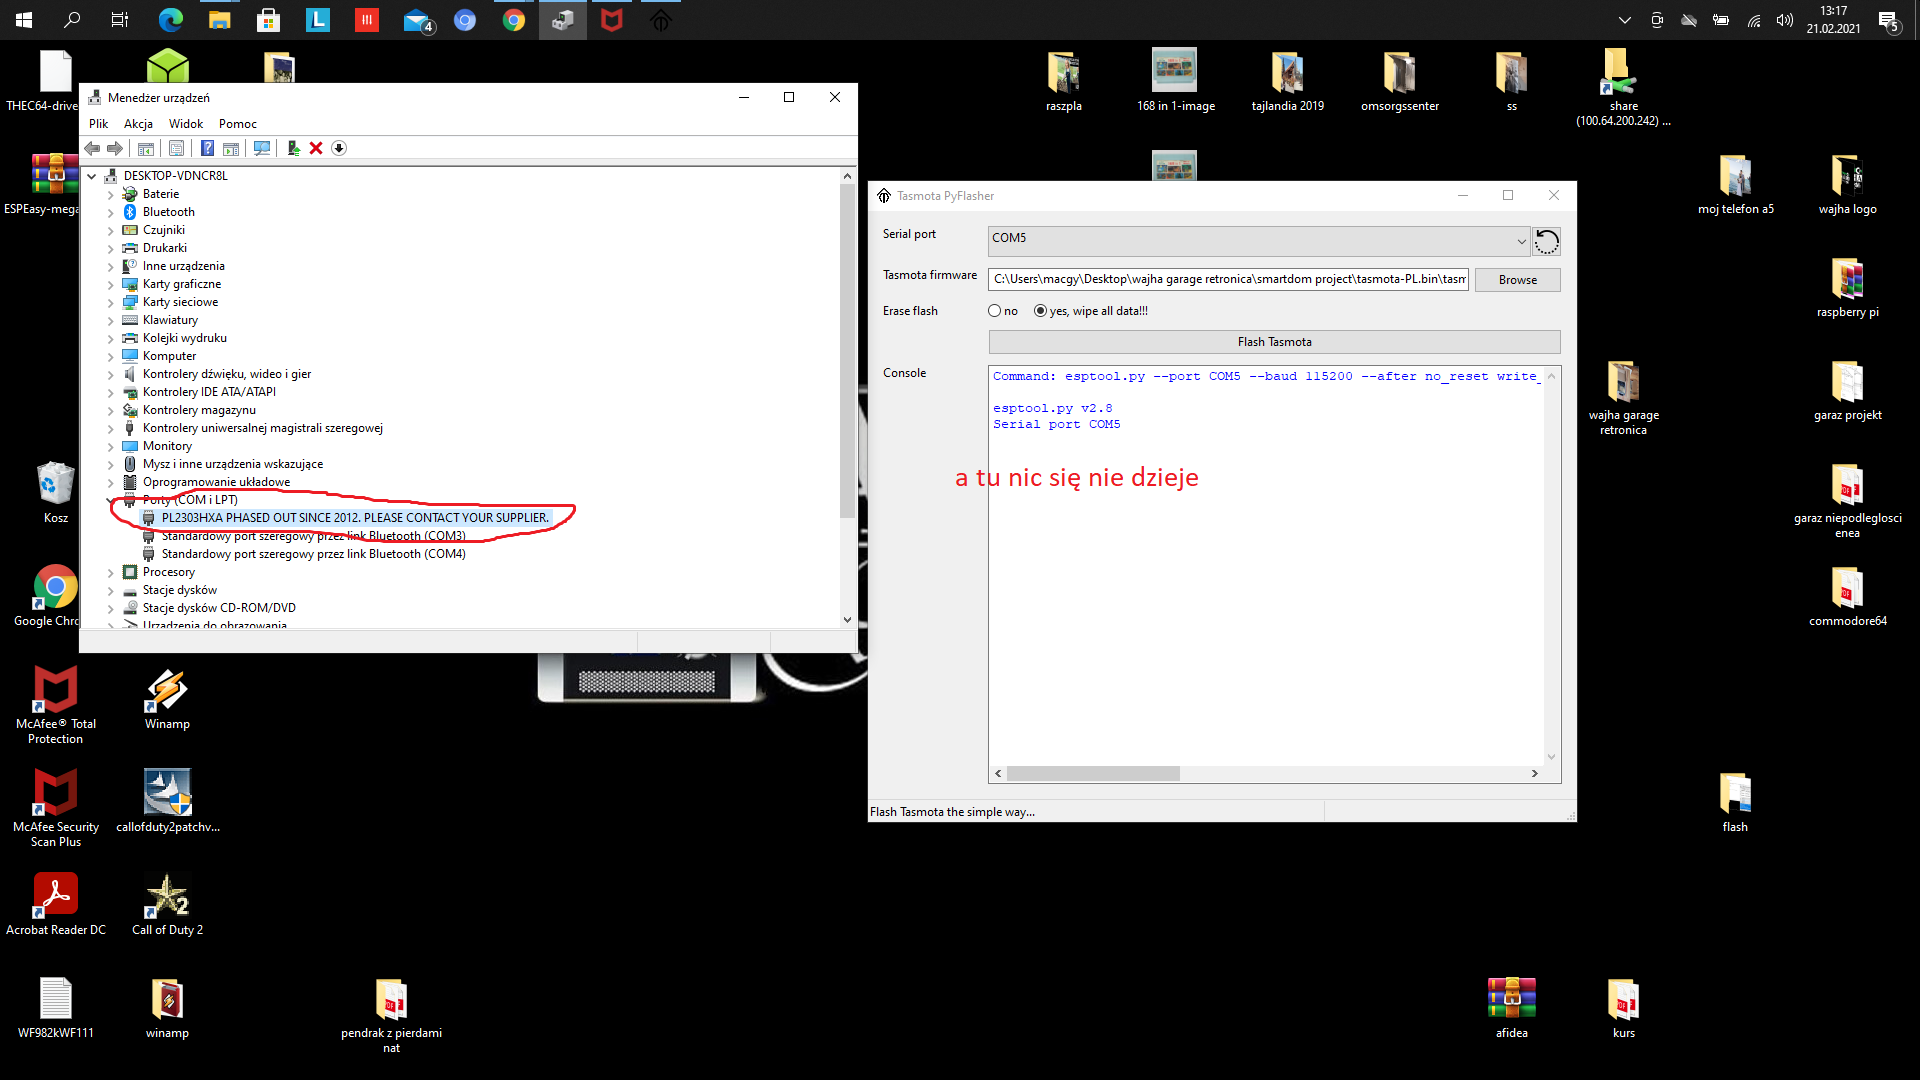Click Scan for hardware changes icon
Image resolution: width=1920 pixels, height=1080 pixels.
point(262,148)
